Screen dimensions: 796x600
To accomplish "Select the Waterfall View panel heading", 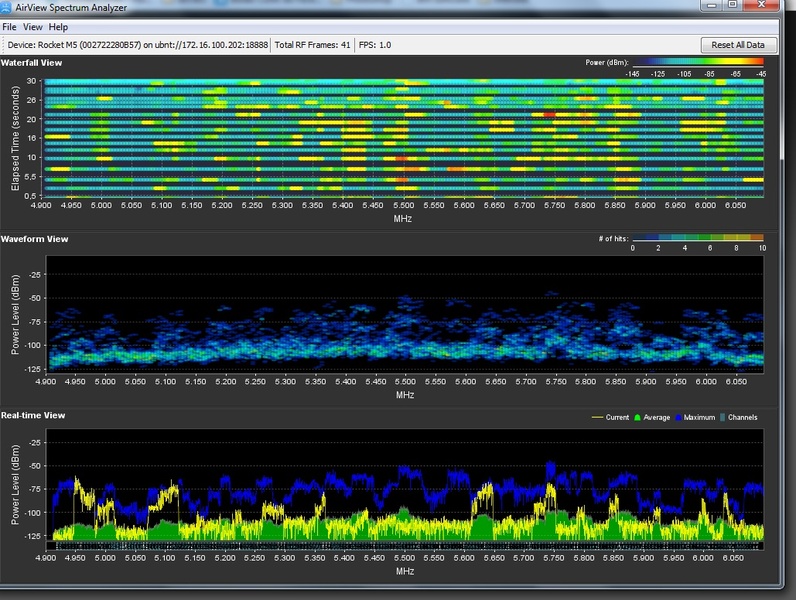I will [32, 62].
